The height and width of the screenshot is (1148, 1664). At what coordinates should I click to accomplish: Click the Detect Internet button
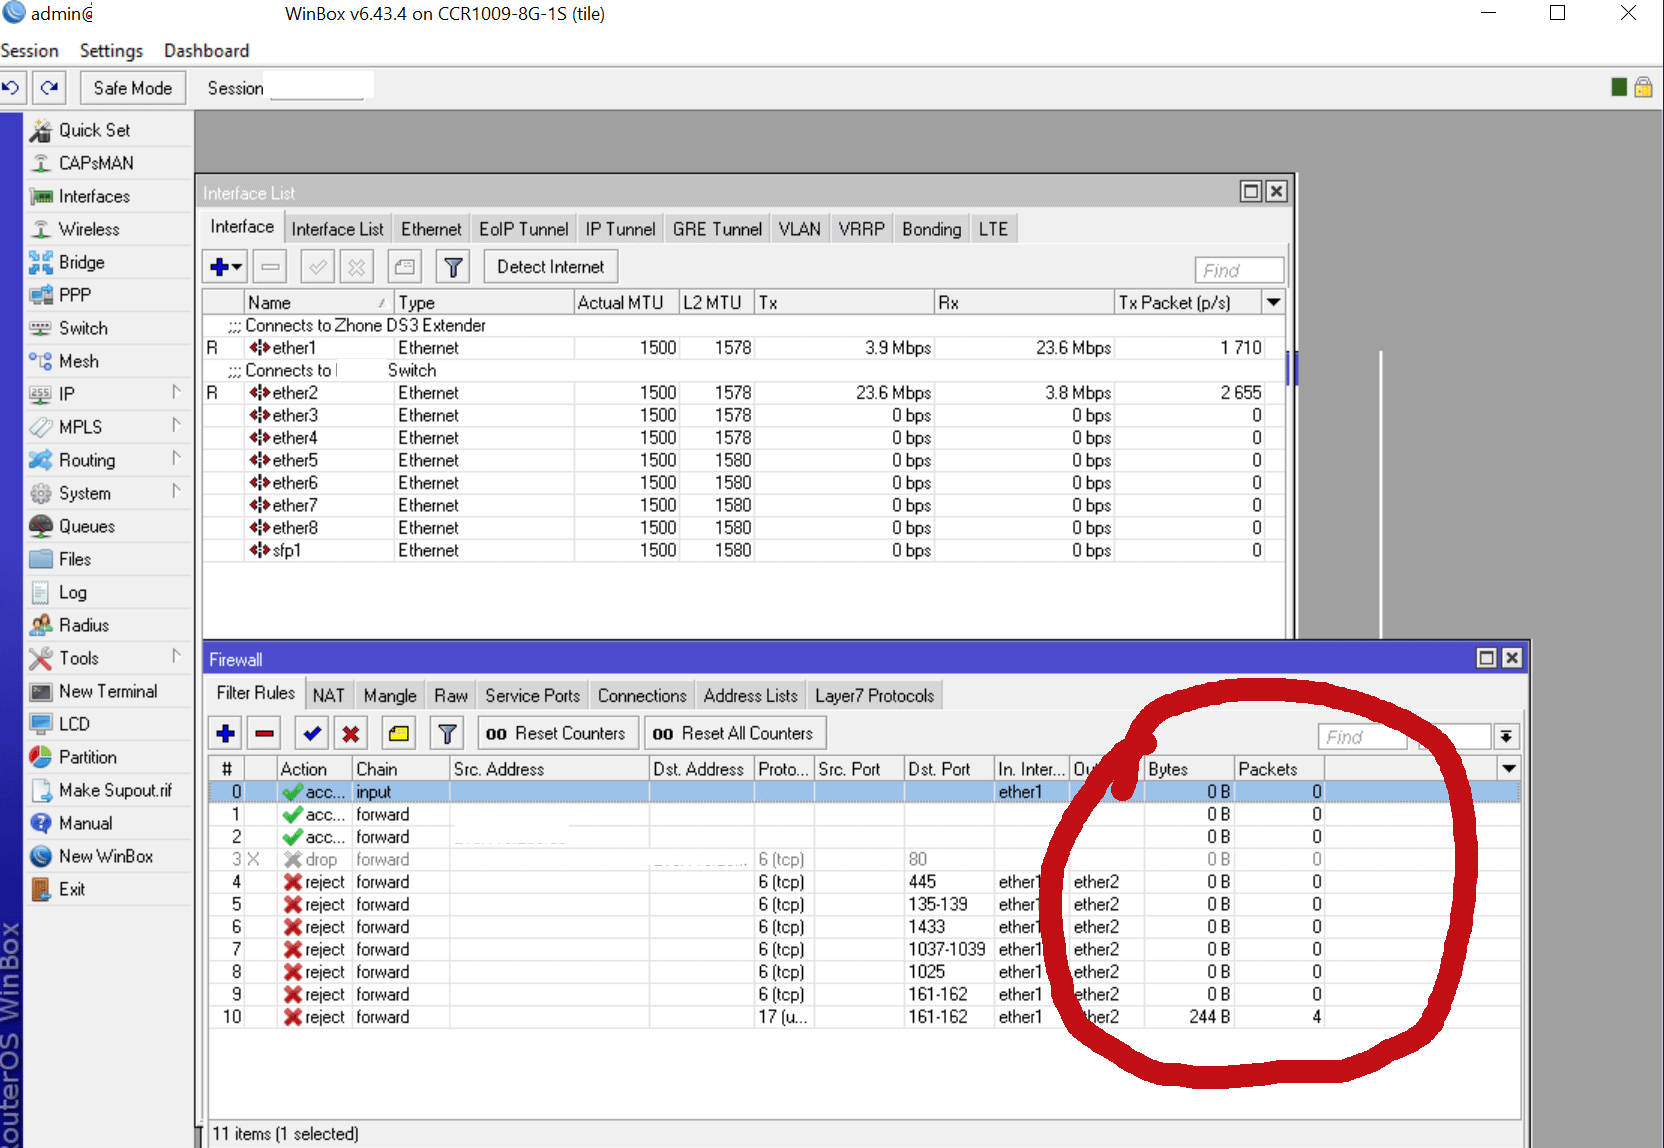(551, 267)
